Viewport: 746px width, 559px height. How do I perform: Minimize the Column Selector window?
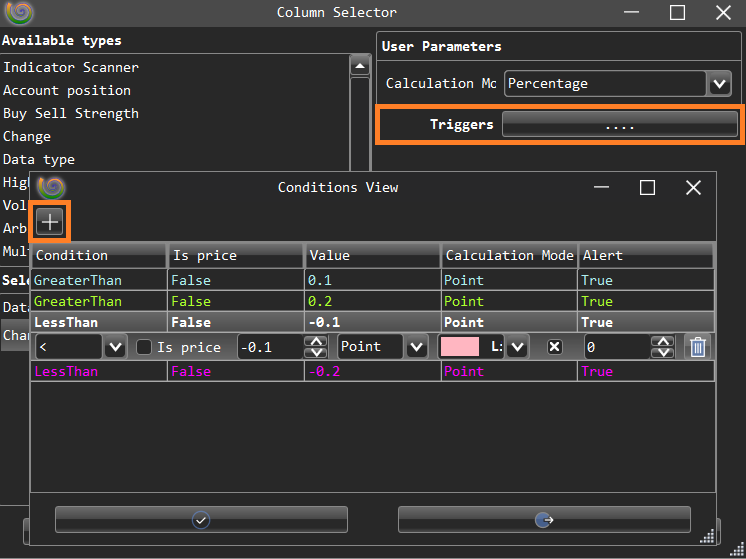click(x=631, y=13)
